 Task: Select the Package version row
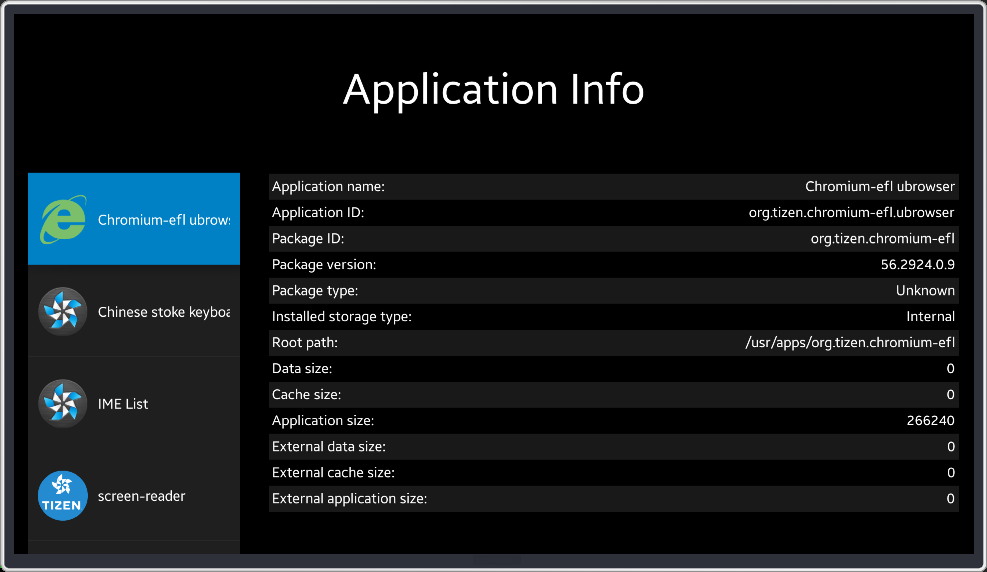tap(613, 264)
